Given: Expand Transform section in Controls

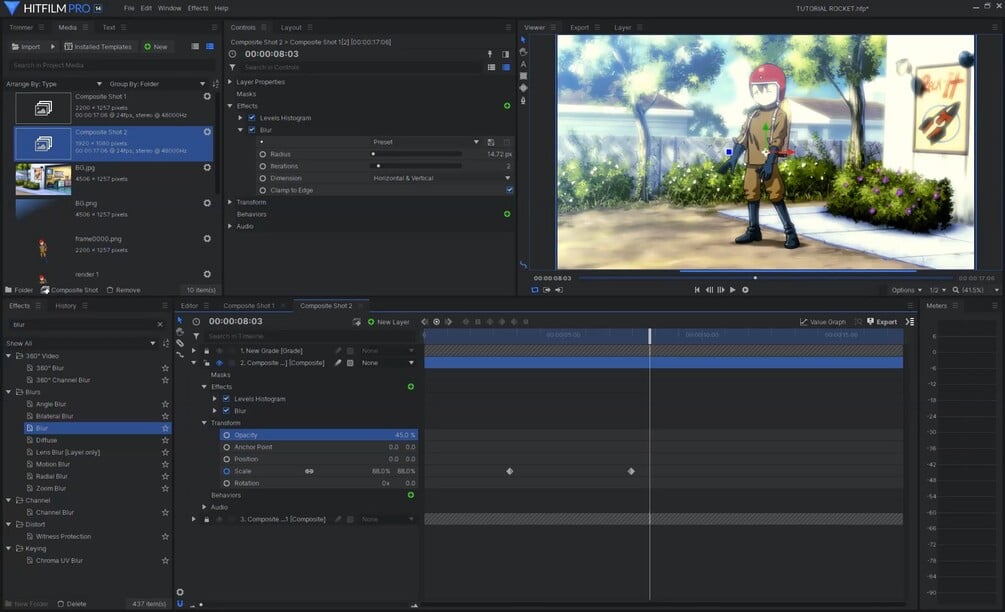Looking at the screenshot, I should coord(230,203).
